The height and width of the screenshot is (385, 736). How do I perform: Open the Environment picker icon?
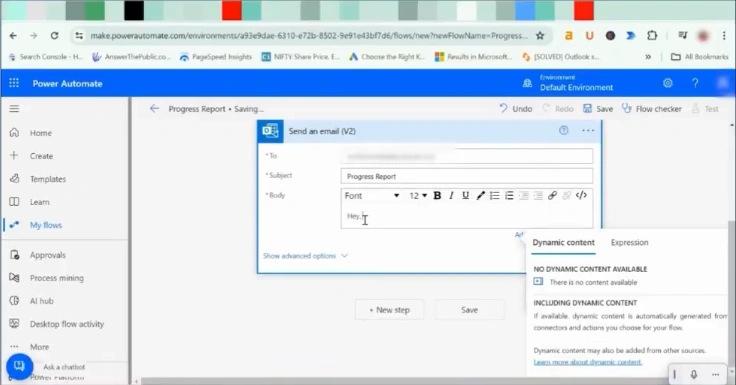(x=528, y=83)
